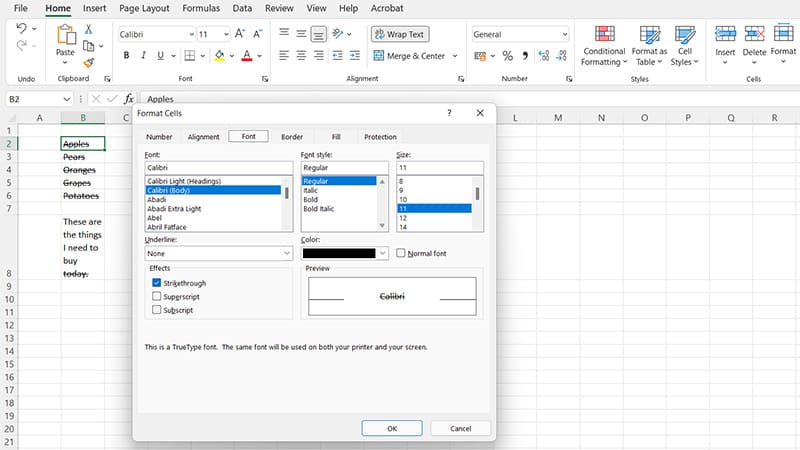Screen dimensions: 800x450
Task: Click the Insert cells icon
Action: 725,34
